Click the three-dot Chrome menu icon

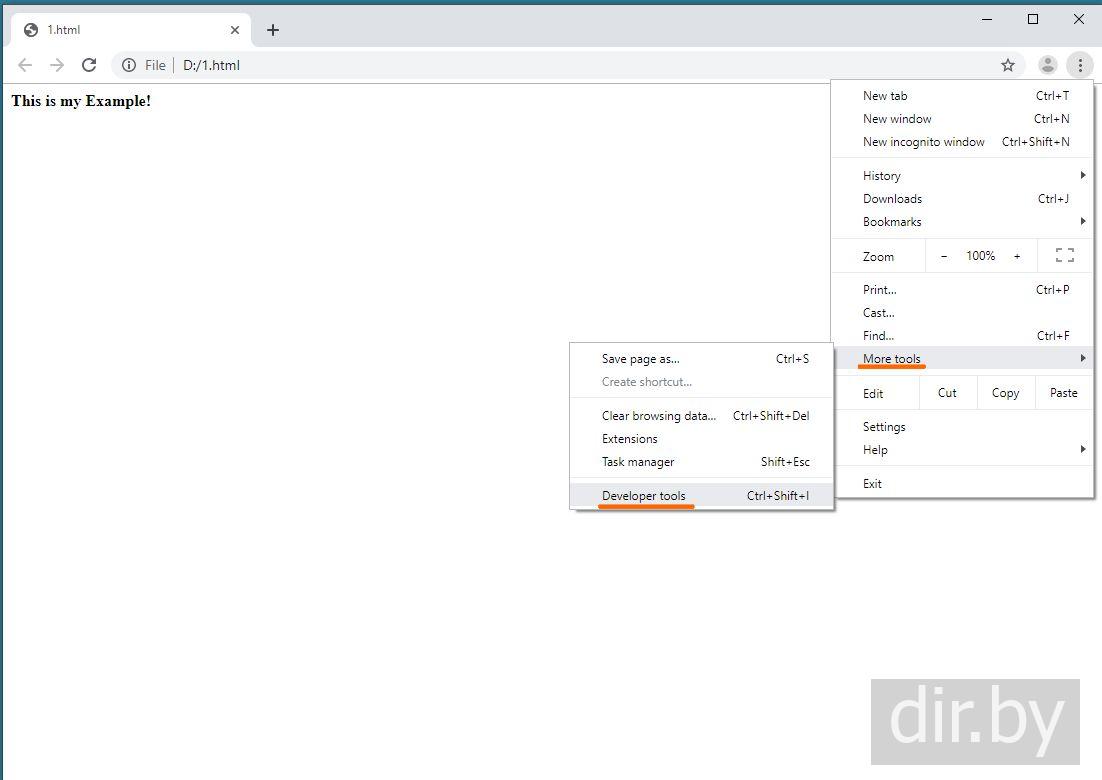[1080, 65]
